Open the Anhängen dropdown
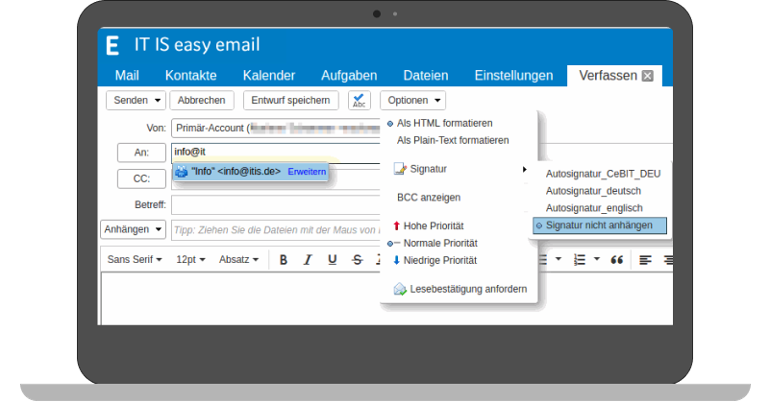This screenshot has height=402, width=770. click(x=133, y=229)
